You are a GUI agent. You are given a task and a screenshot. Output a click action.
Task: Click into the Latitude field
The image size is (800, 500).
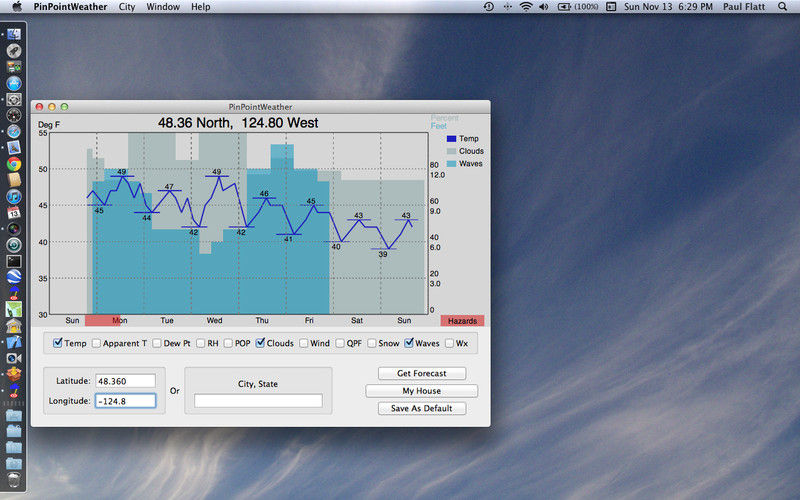126,381
